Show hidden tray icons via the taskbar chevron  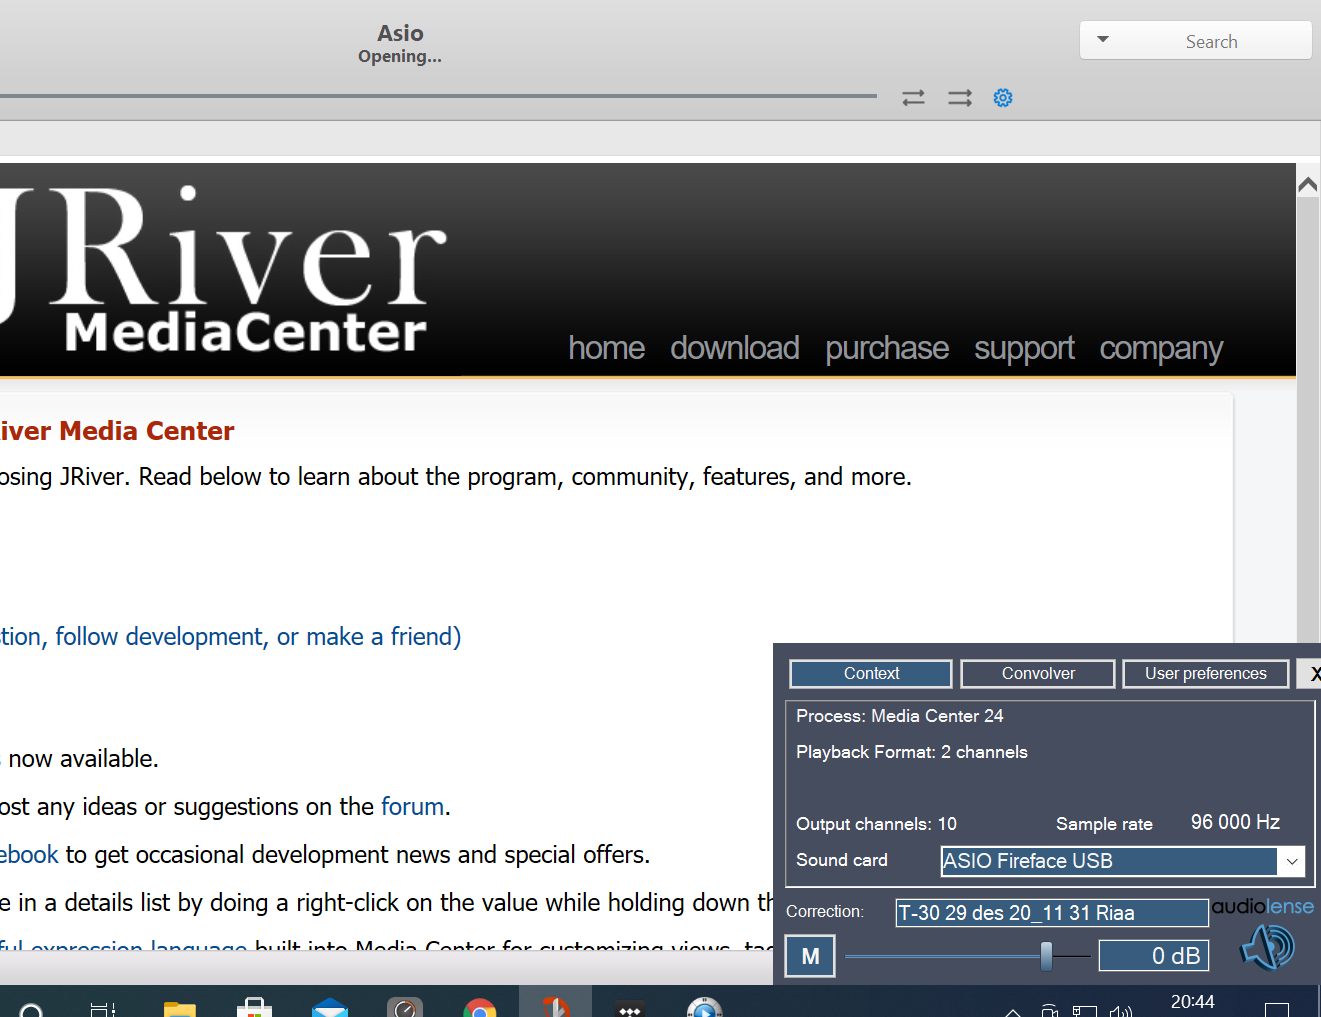1012,1012
